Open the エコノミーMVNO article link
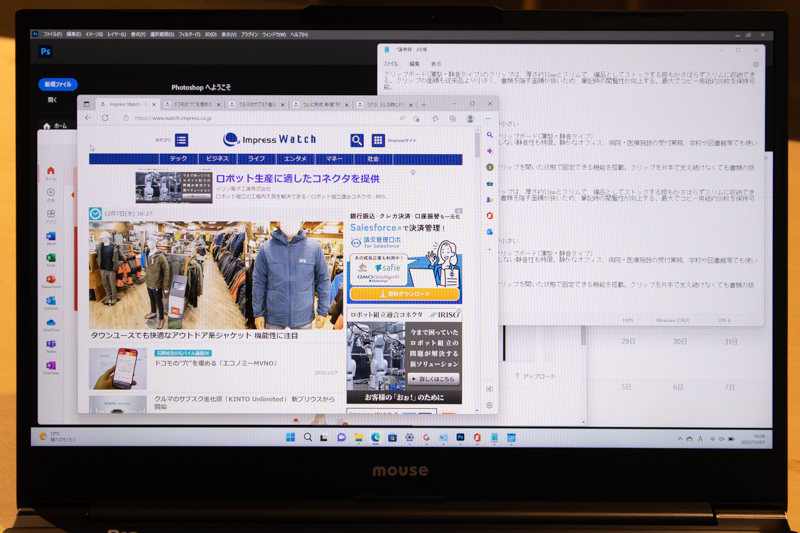This screenshot has height=533, width=800. click(x=215, y=363)
